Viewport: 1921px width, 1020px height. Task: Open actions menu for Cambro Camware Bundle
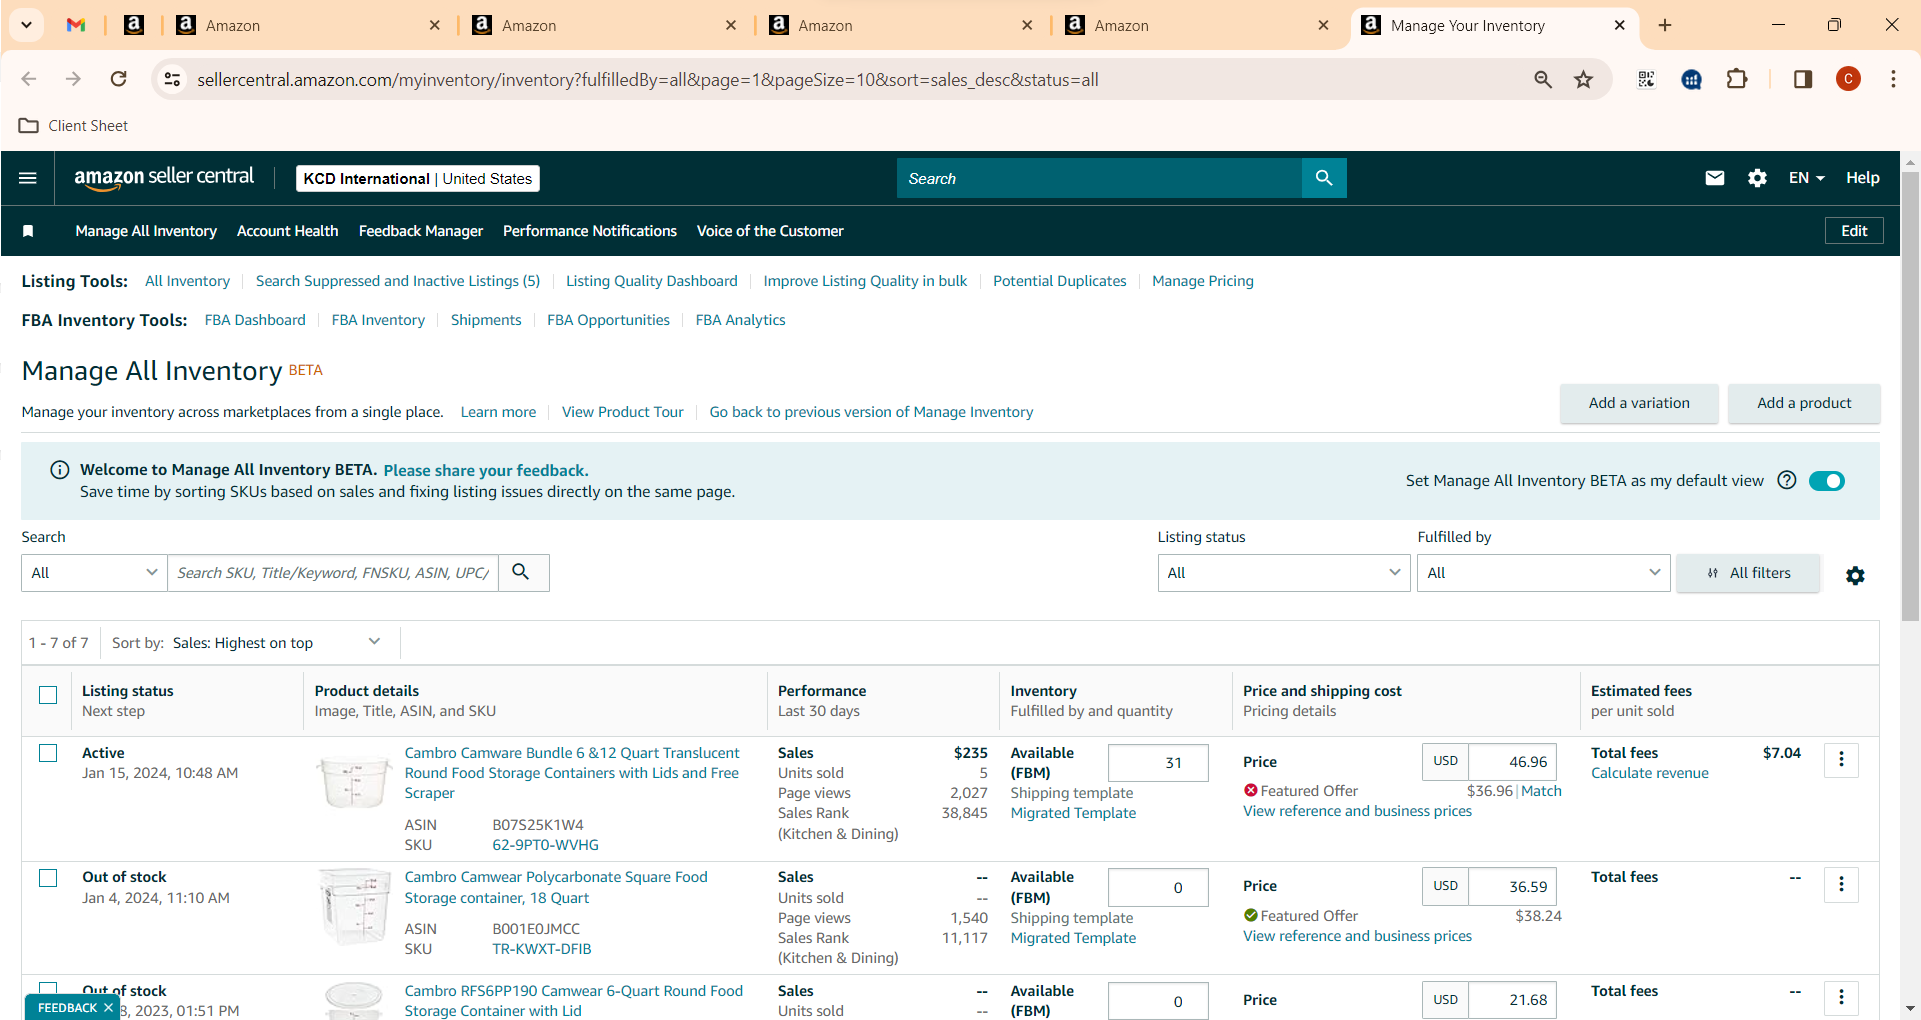pyautogui.click(x=1841, y=760)
